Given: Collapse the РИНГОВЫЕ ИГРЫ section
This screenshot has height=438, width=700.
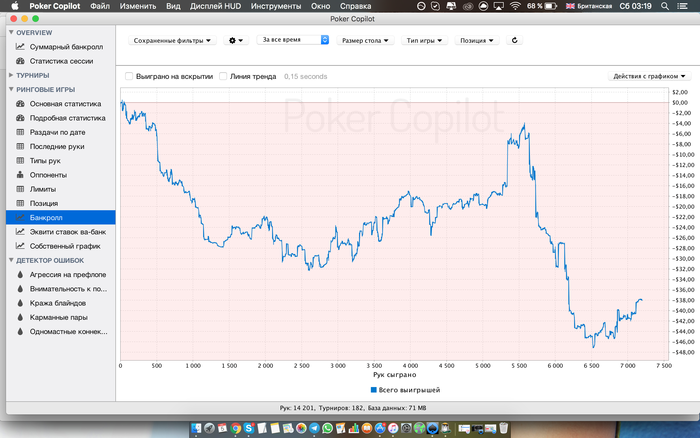Looking at the screenshot, I should point(11,89).
